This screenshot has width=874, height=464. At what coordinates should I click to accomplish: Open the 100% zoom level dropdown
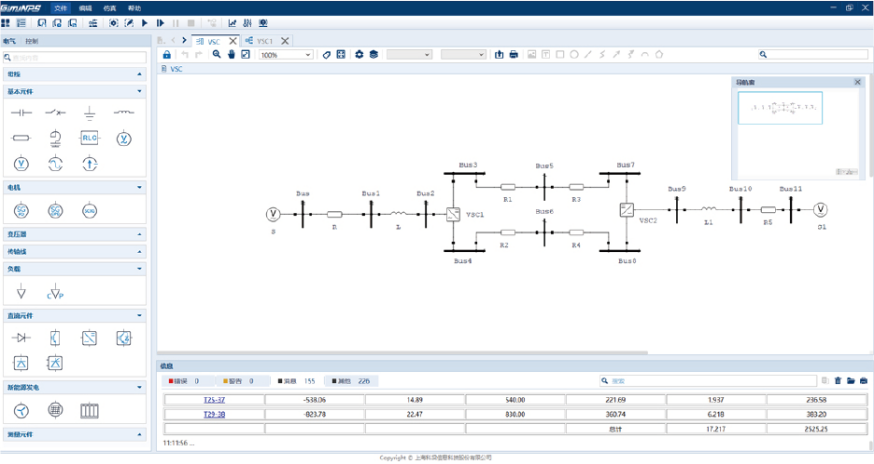coord(285,54)
